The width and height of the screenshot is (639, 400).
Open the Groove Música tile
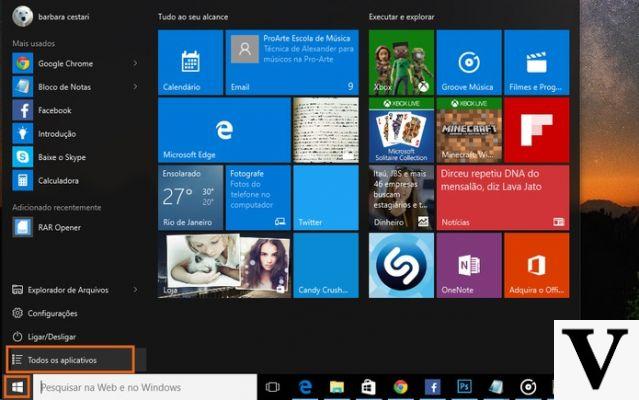coord(469,62)
